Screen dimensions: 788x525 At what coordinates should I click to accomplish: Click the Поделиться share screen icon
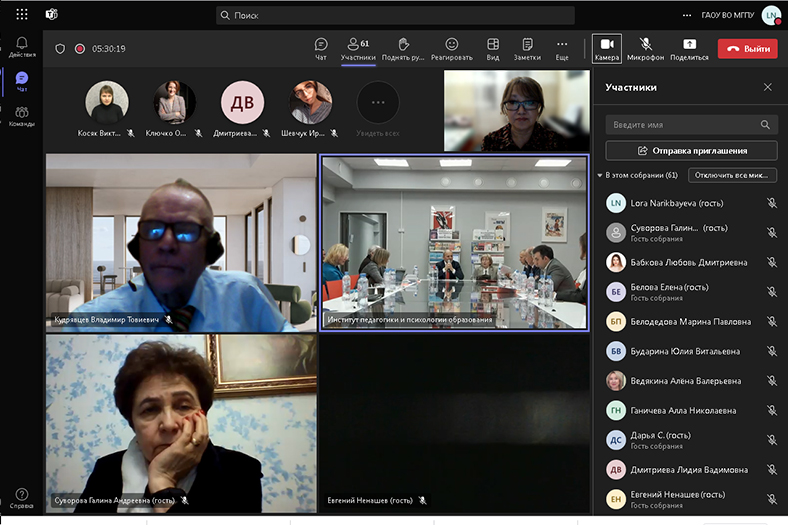(689, 45)
